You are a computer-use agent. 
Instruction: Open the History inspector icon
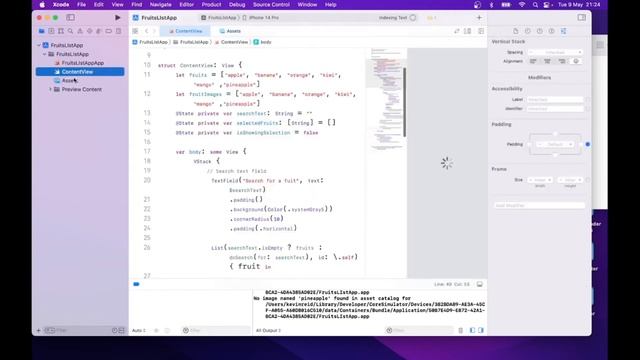528,31
